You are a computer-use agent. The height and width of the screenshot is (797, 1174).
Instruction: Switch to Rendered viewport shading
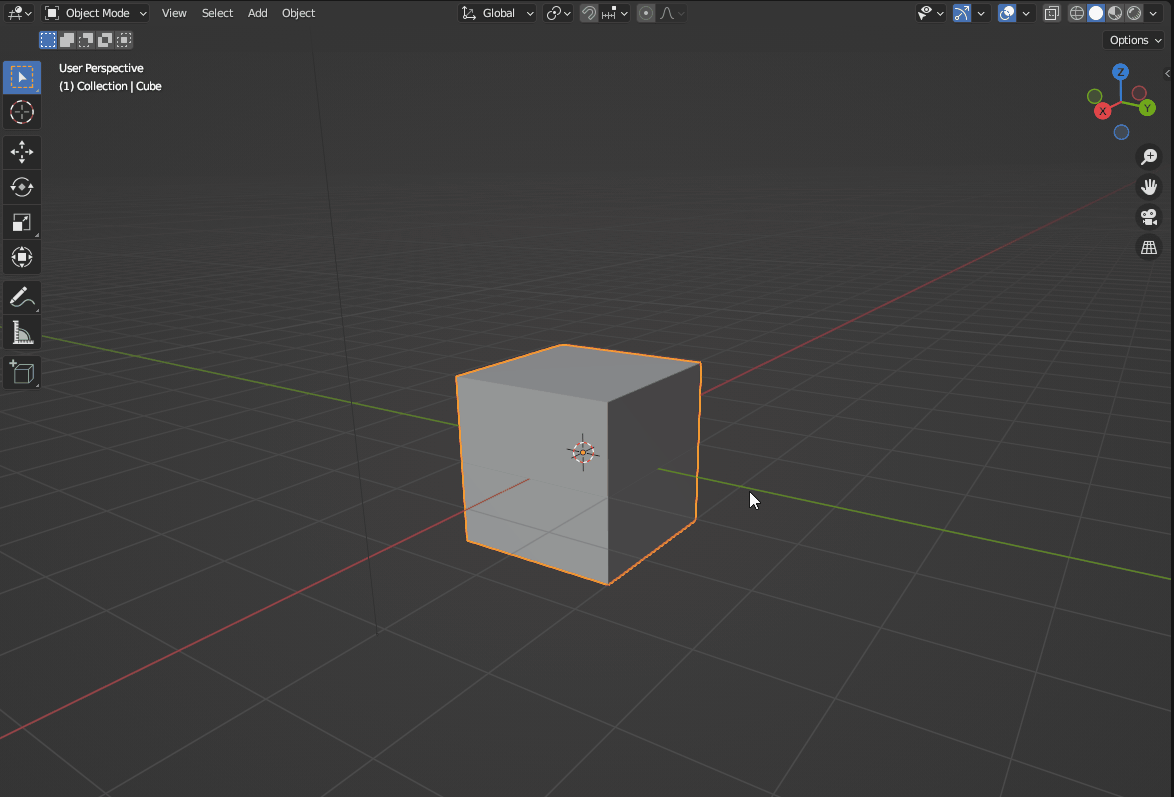(x=1134, y=13)
